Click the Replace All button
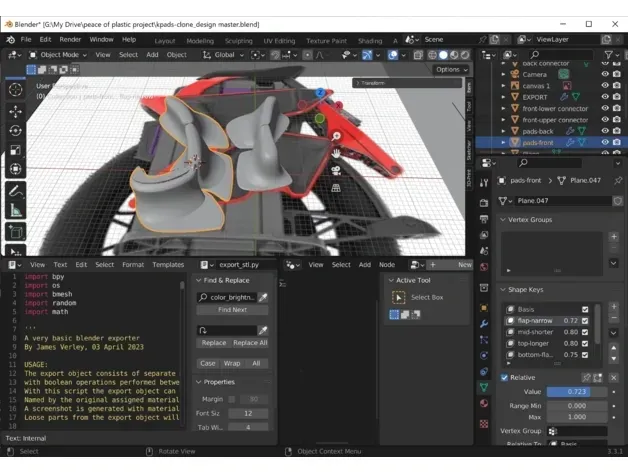The image size is (628, 472). (x=250, y=343)
